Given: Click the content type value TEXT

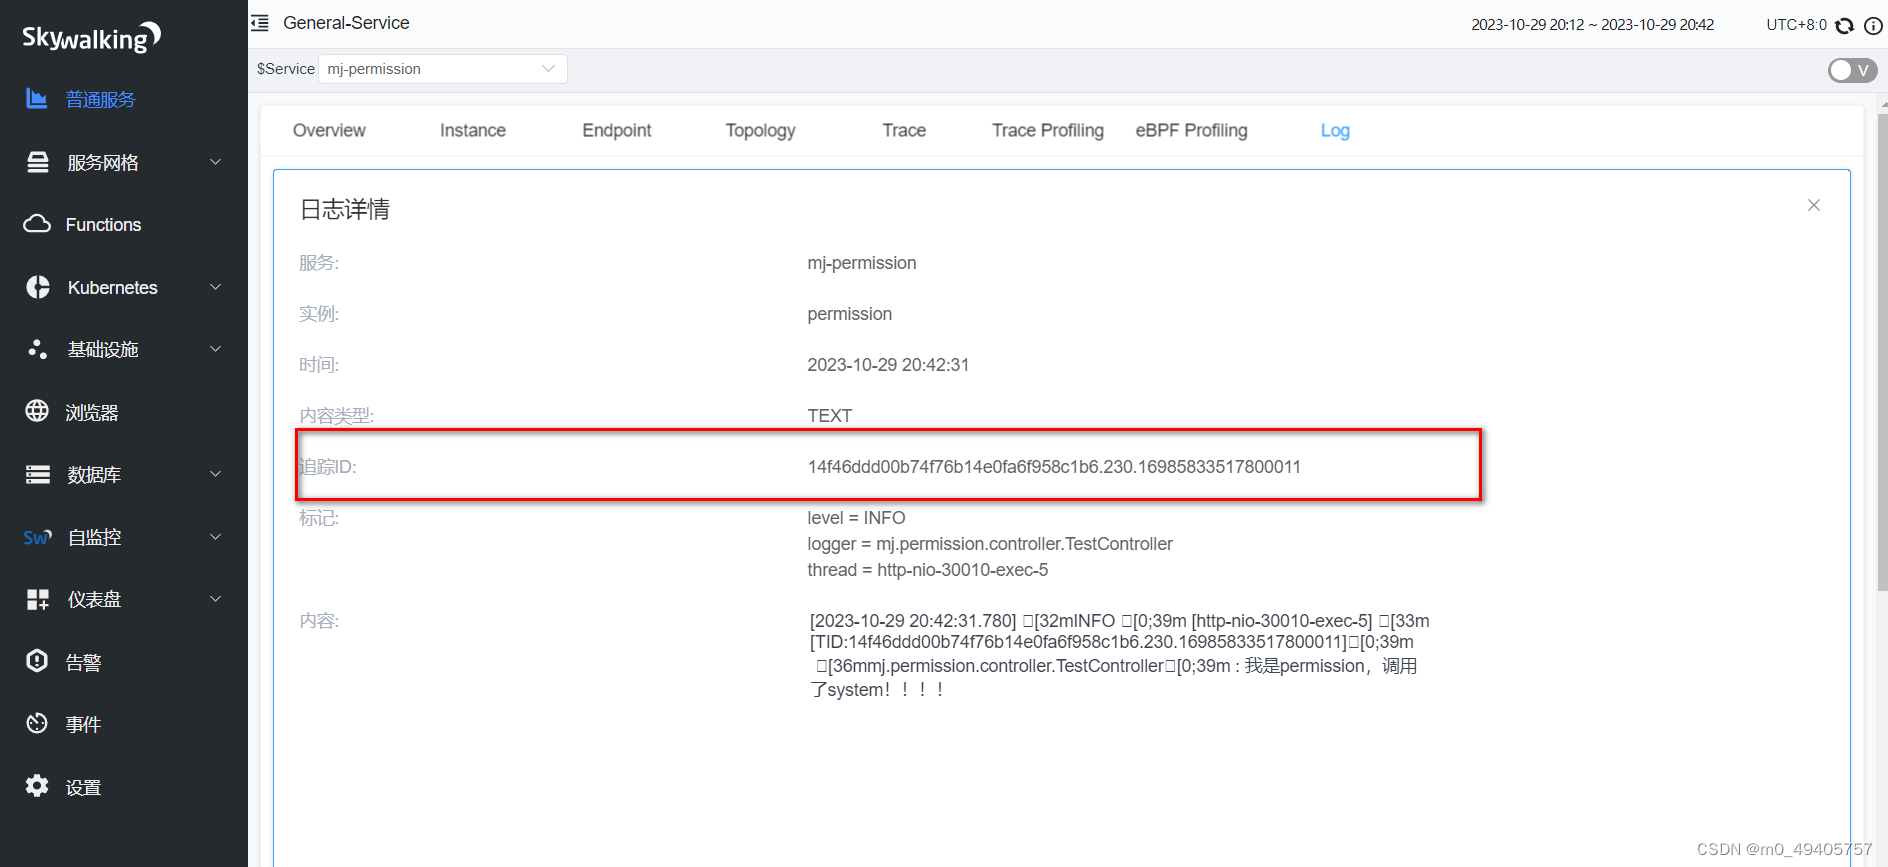Looking at the screenshot, I should (x=830, y=416).
